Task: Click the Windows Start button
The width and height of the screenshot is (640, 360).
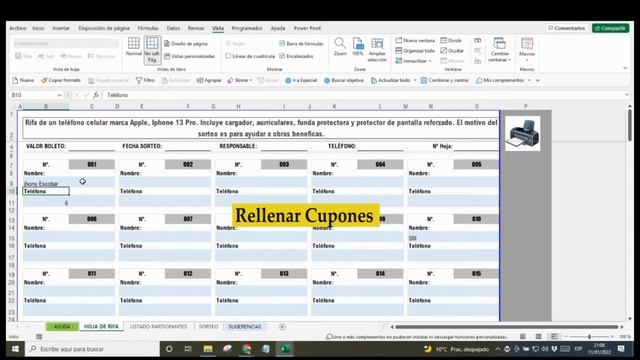Action: click(x=15, y=349)
